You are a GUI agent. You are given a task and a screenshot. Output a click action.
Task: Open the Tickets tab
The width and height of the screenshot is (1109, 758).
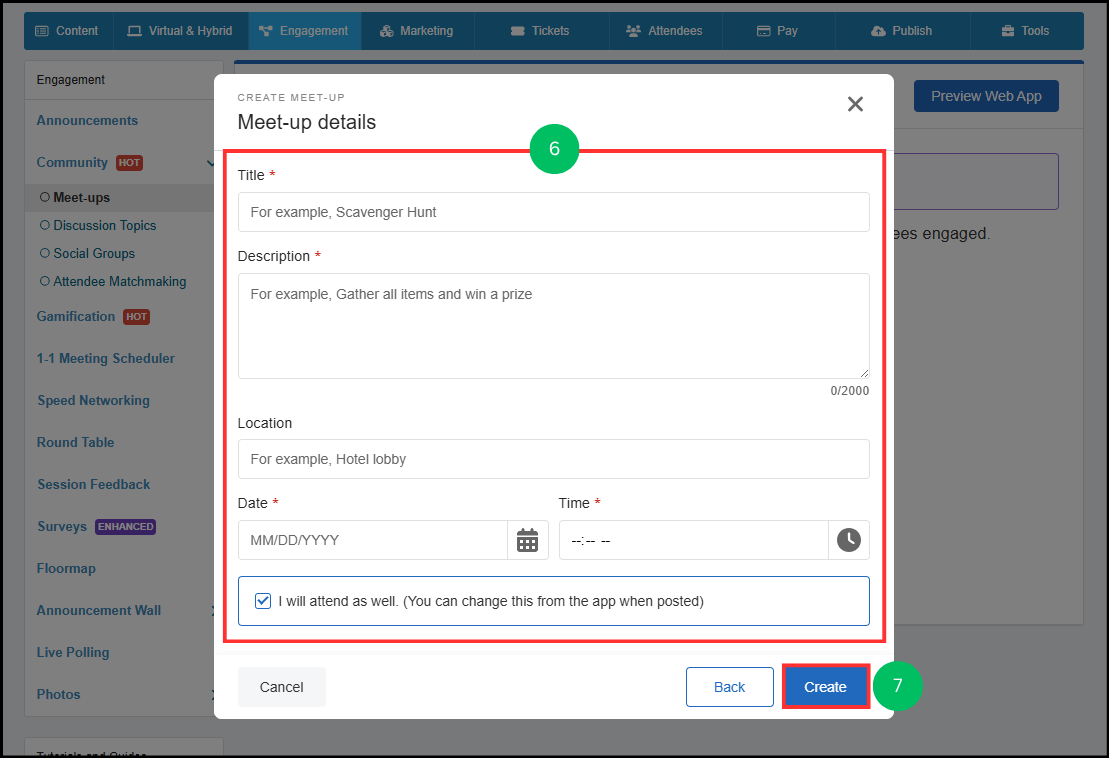pyautogui.click(x=541, y=31)
